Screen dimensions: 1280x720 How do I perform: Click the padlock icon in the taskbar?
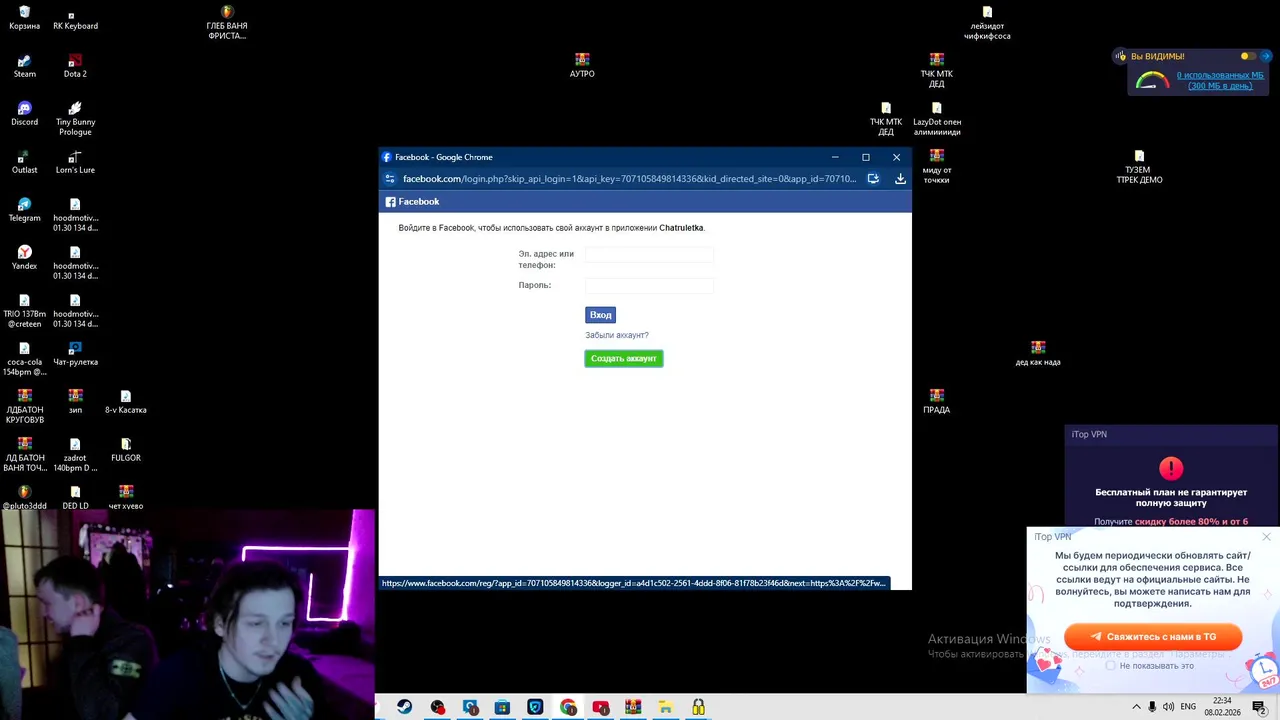point(698,707)
